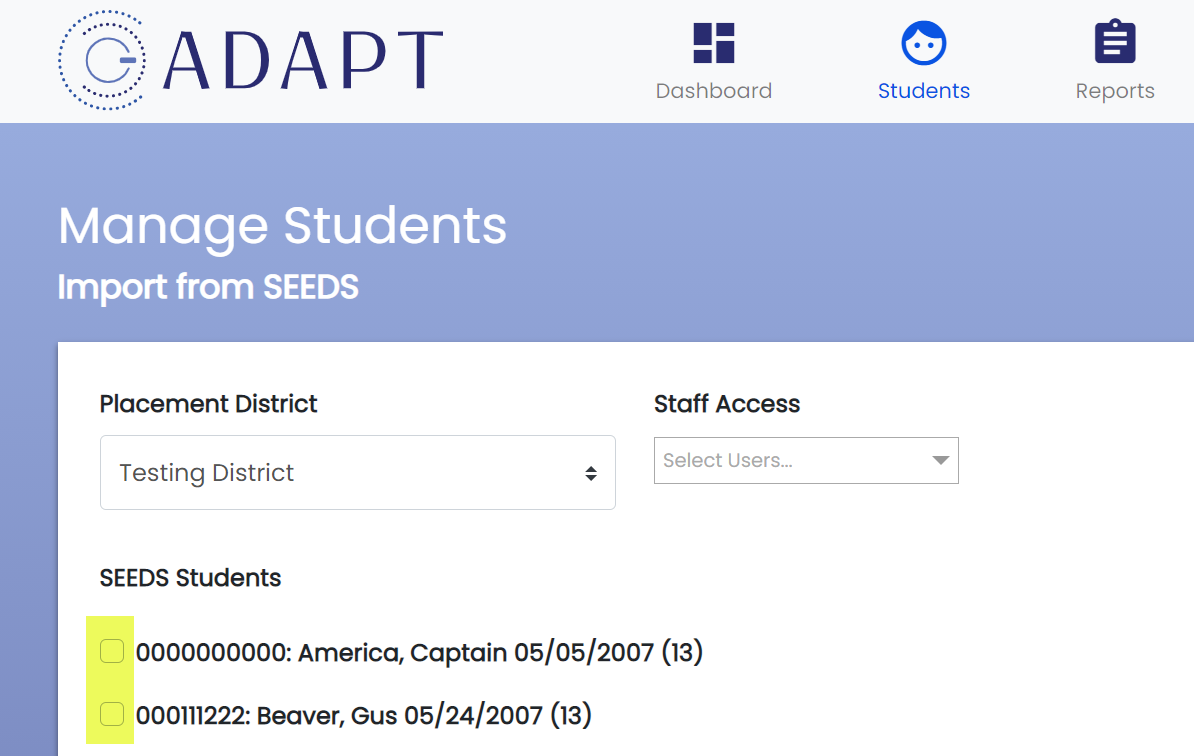
Task: Click the Staff Access field label
Action: tap(727, 404)
